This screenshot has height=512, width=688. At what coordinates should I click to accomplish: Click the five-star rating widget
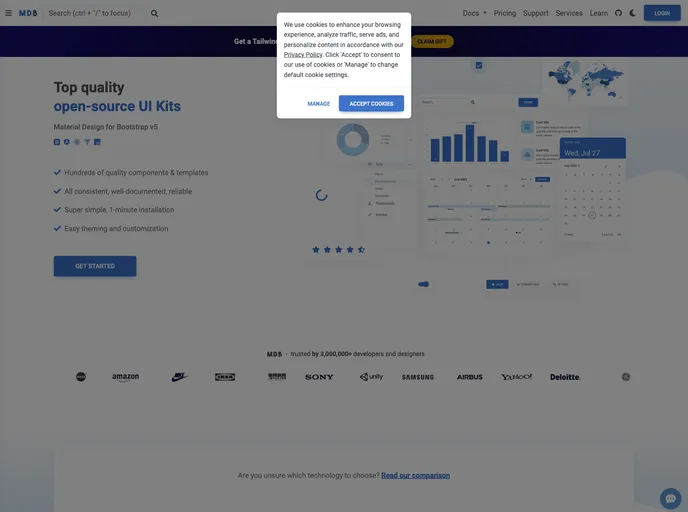point(338,249)
